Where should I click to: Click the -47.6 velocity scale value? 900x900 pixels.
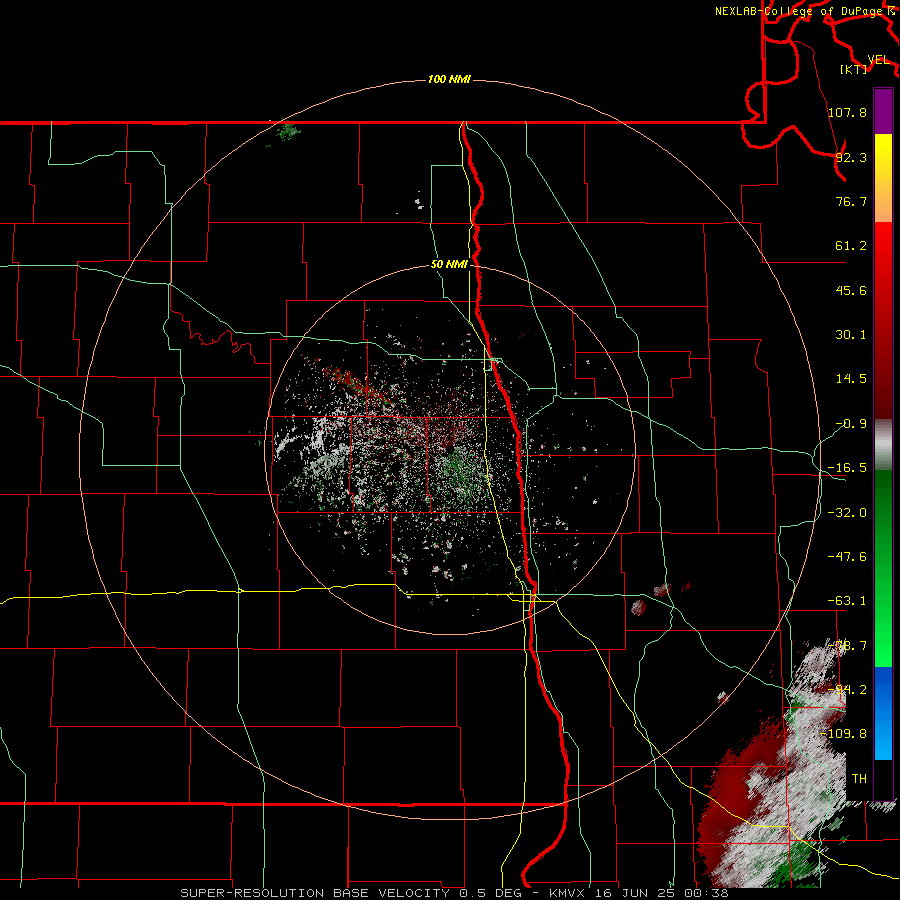847,557
